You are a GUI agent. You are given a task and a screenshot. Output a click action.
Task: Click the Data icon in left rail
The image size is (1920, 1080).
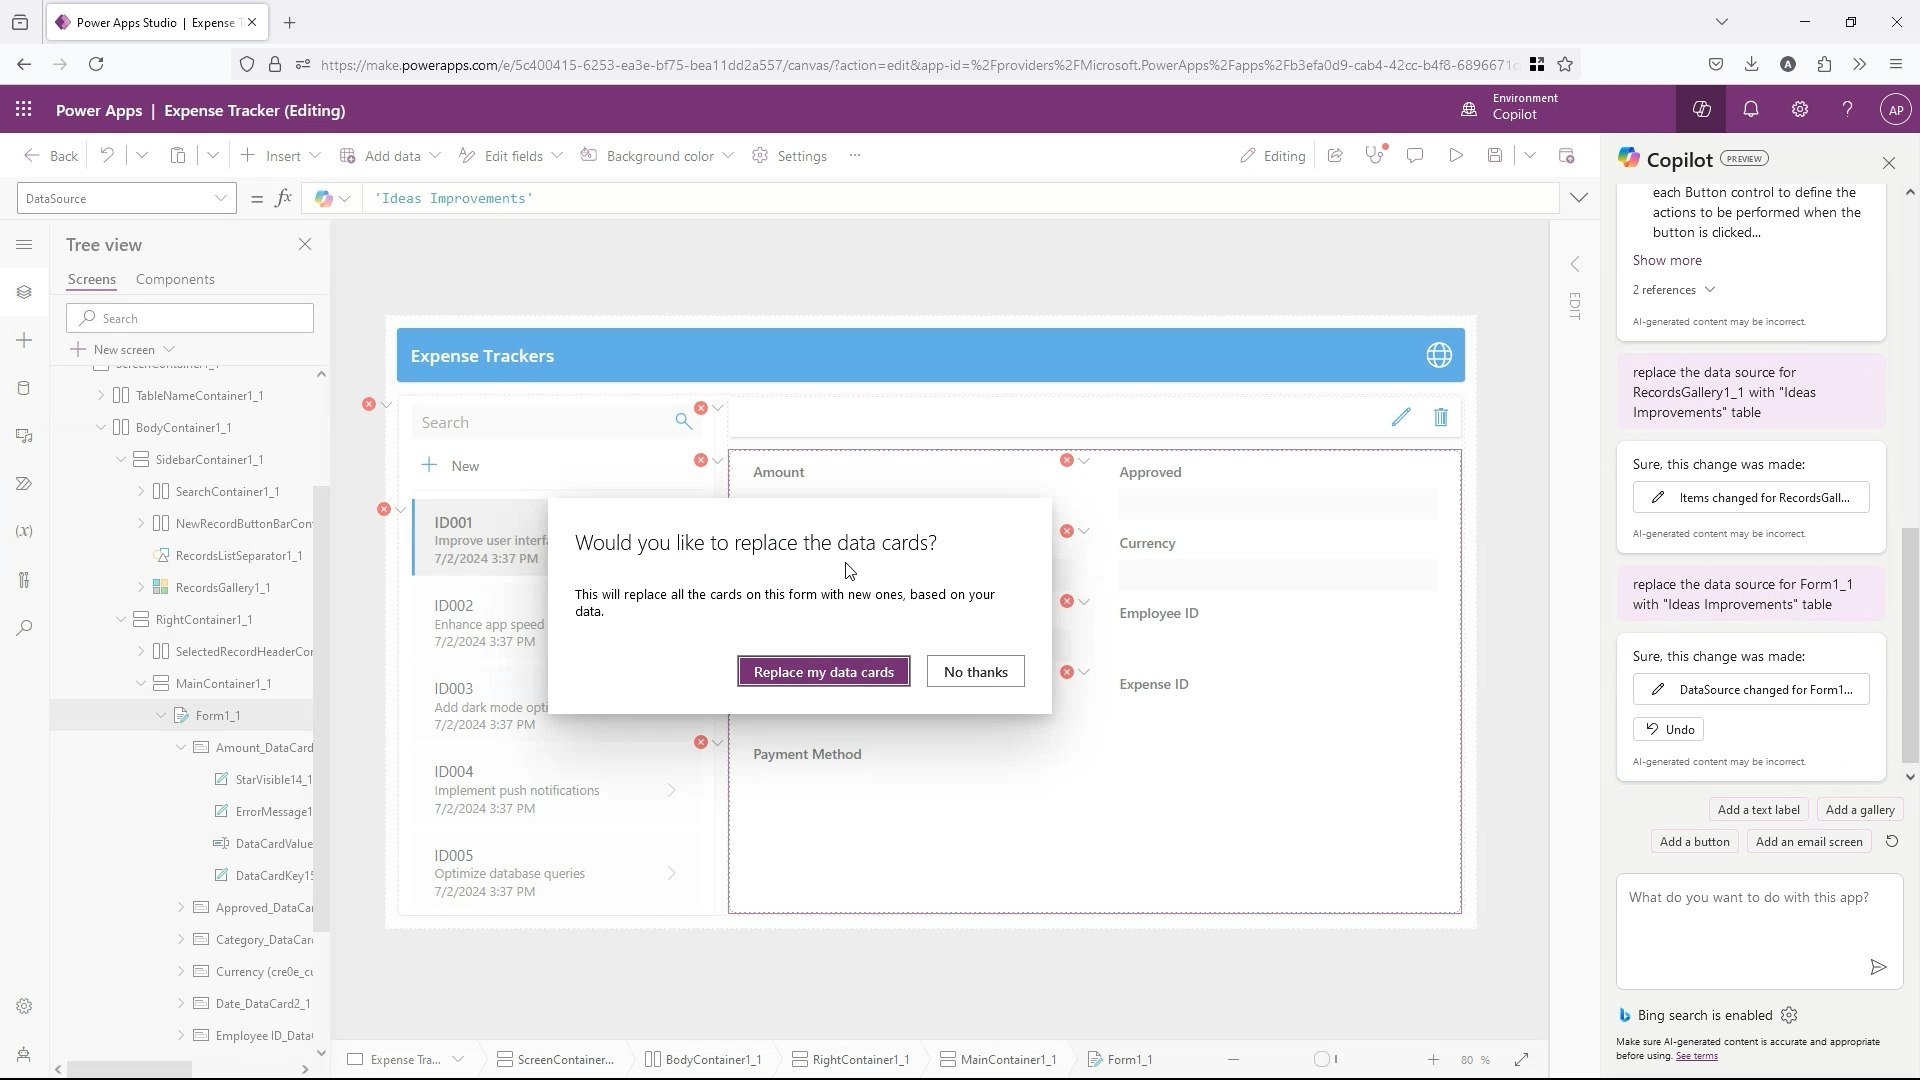[24, 388]
